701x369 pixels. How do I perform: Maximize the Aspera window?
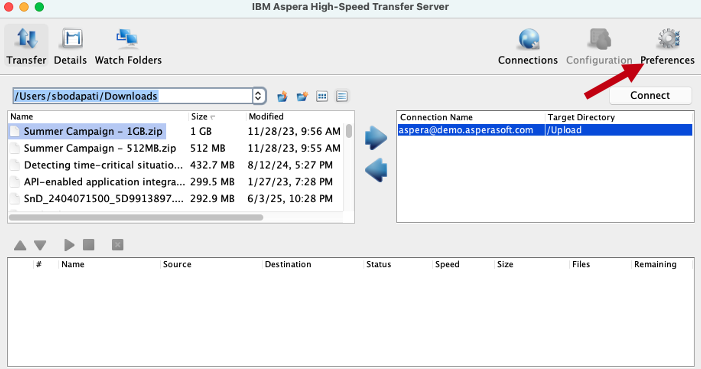39,7
